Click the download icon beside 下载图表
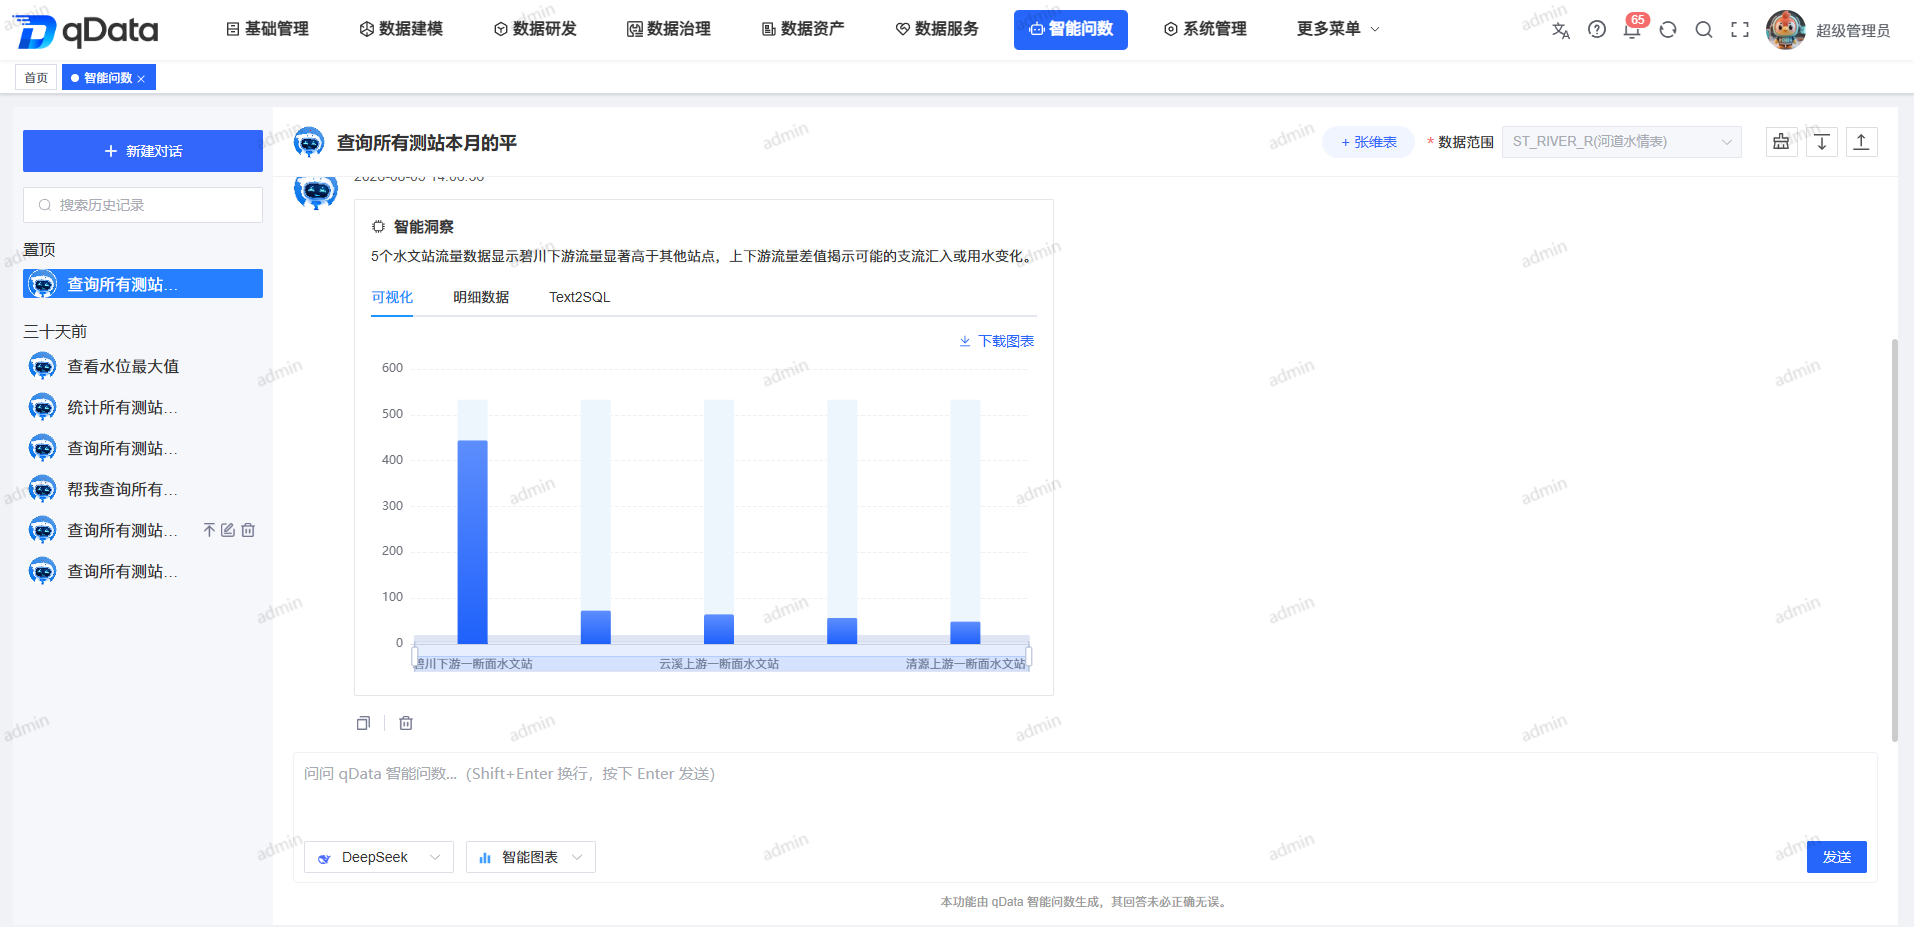This screenshot has width=1914, height=927. [x=965, y=341]
